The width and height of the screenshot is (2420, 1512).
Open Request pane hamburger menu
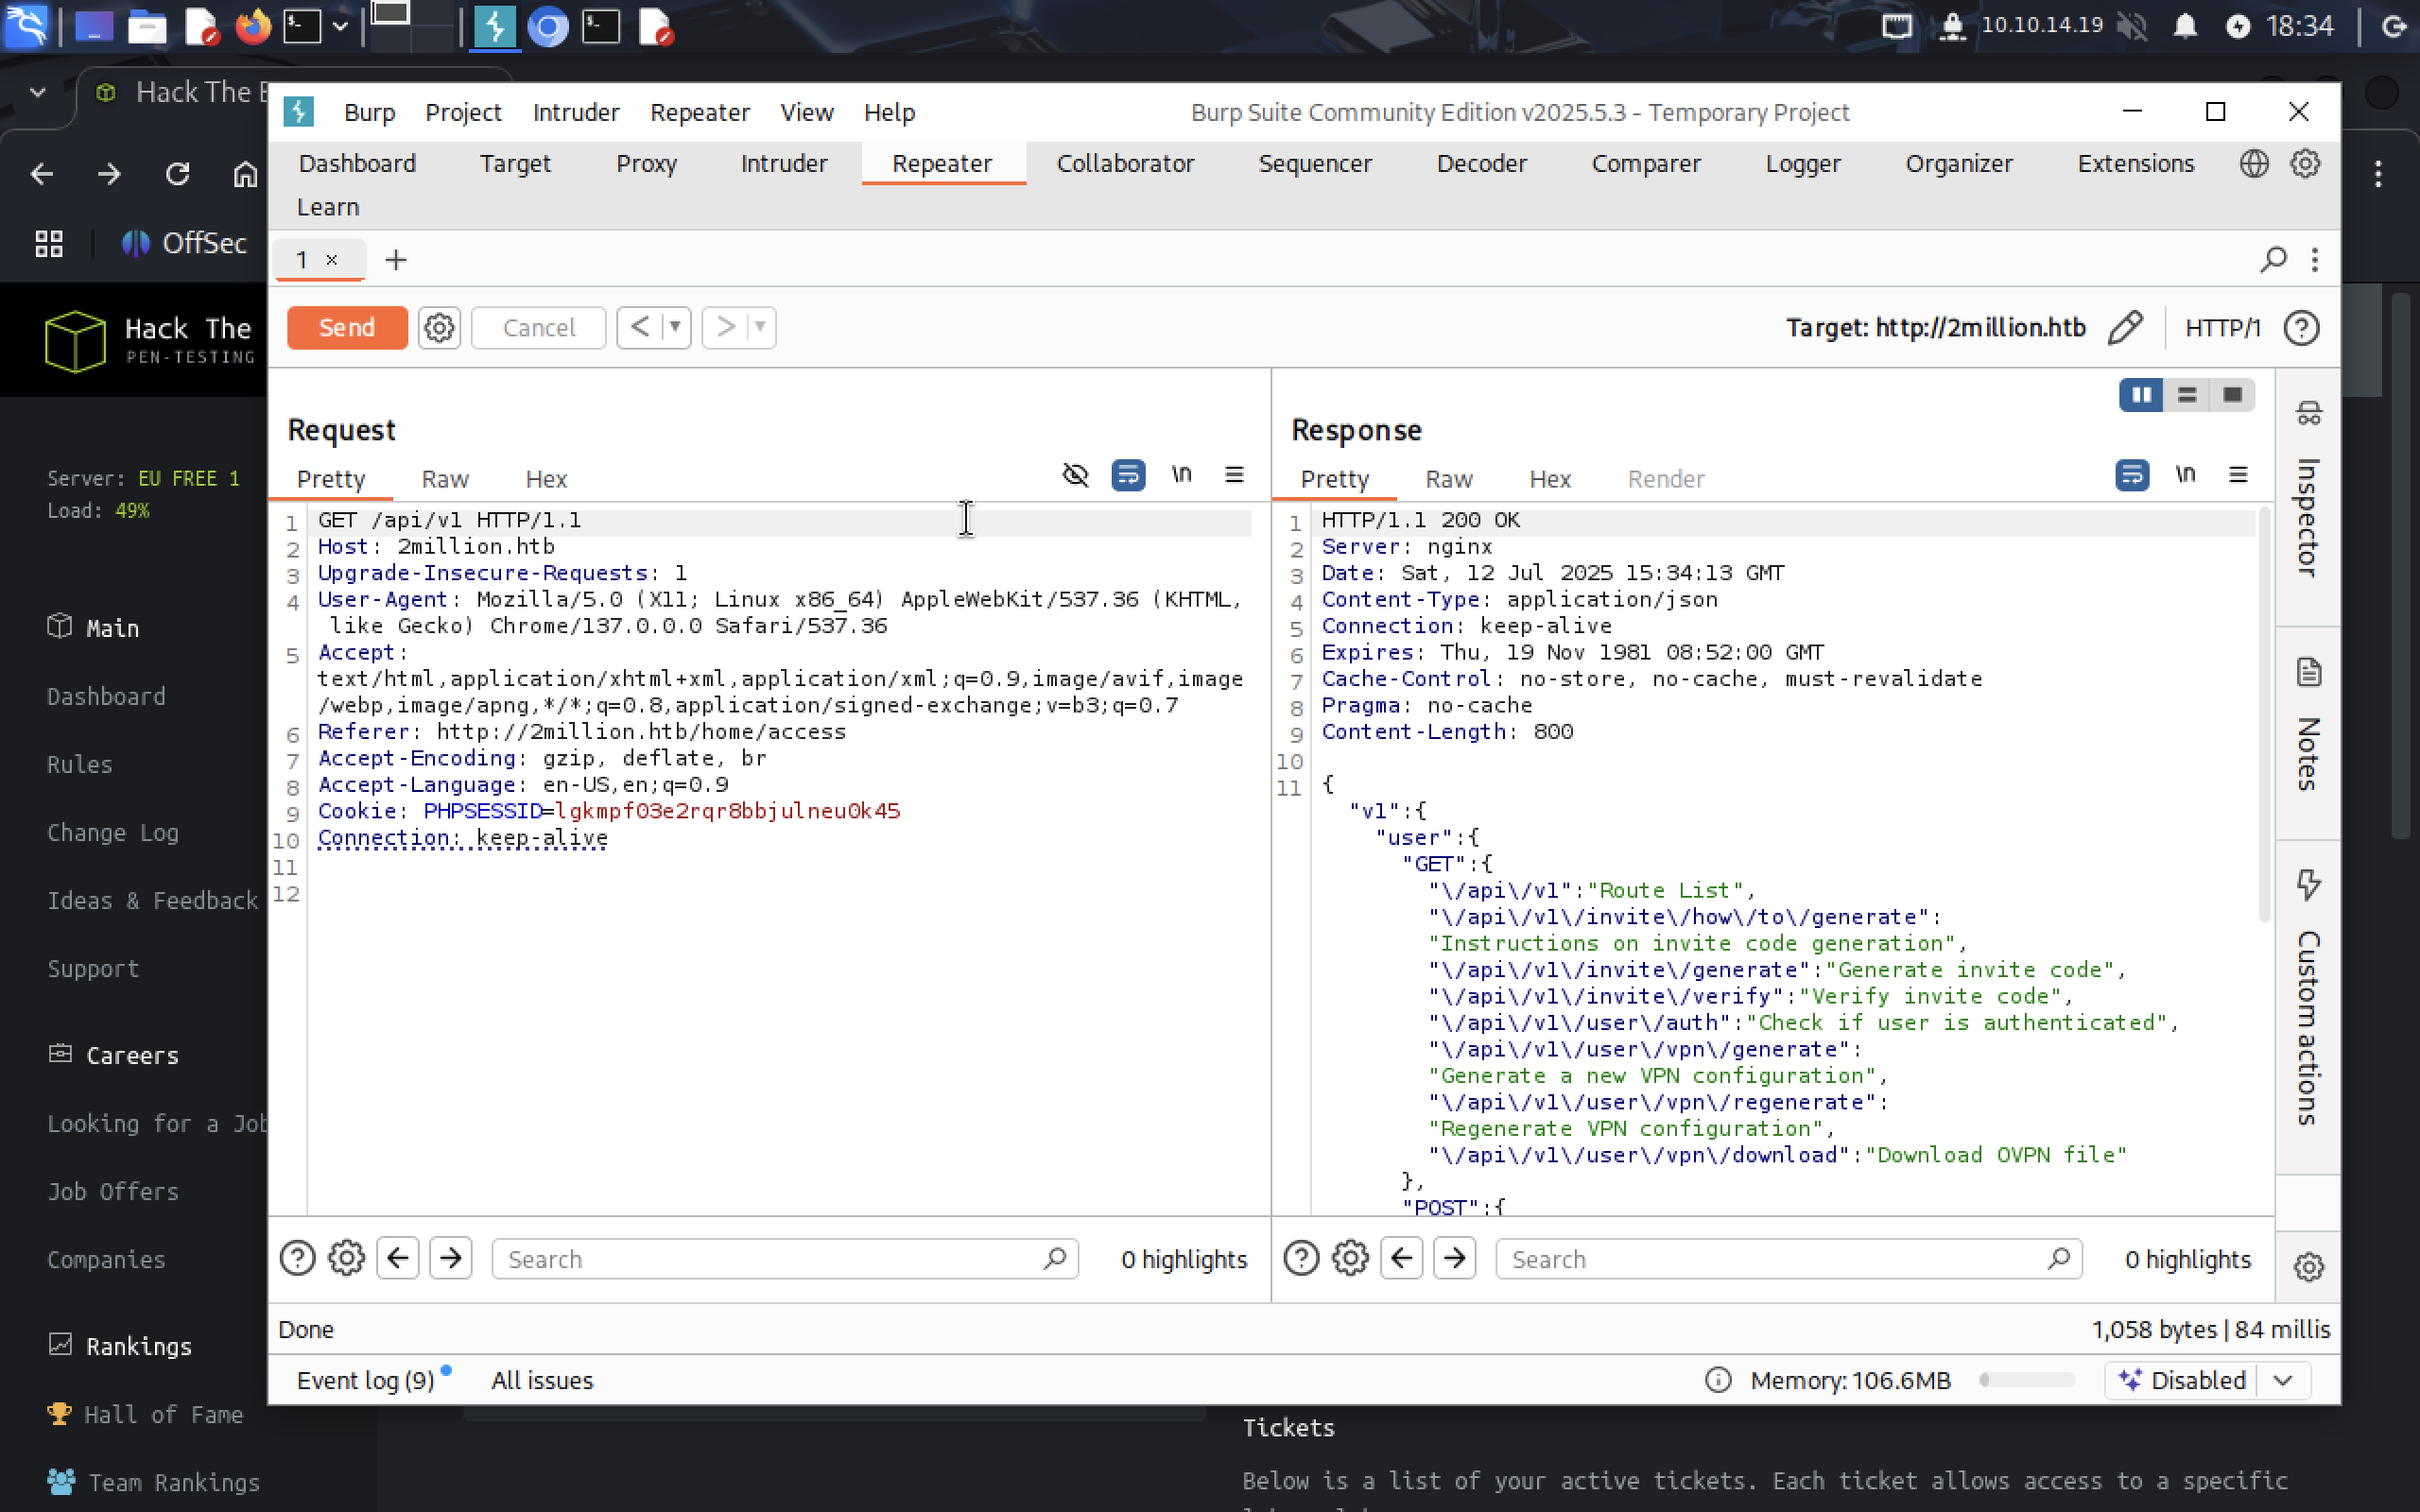pos(1234,475)
